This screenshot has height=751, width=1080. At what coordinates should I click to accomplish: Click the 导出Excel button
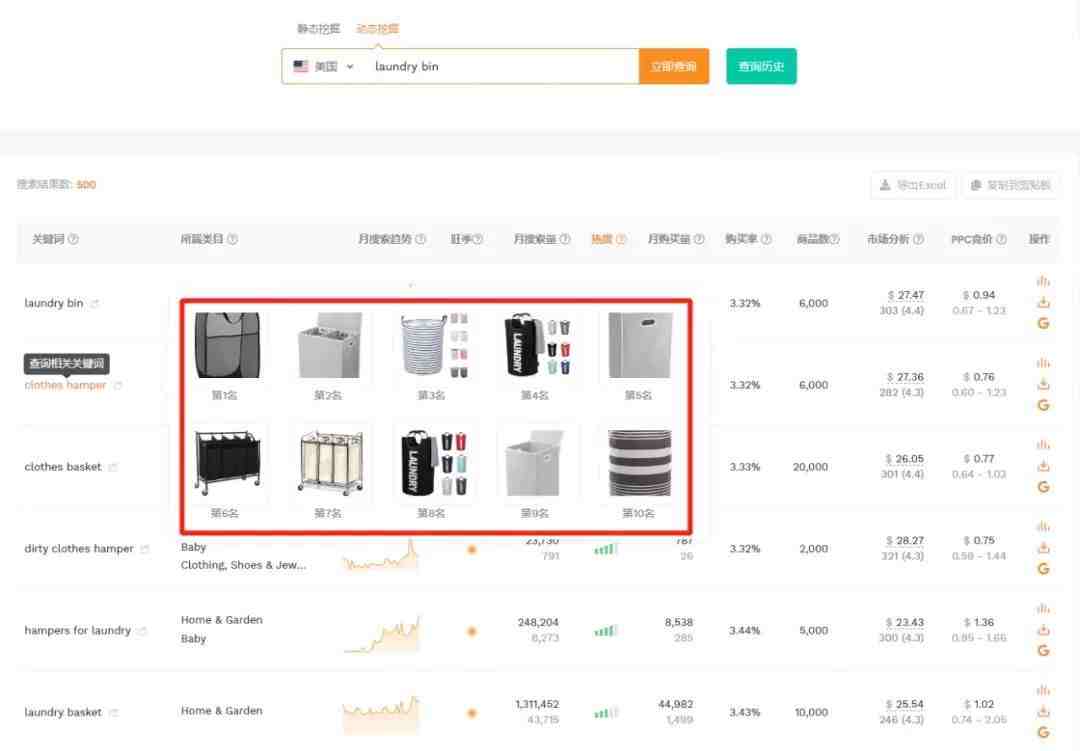[x=912, y=185]
